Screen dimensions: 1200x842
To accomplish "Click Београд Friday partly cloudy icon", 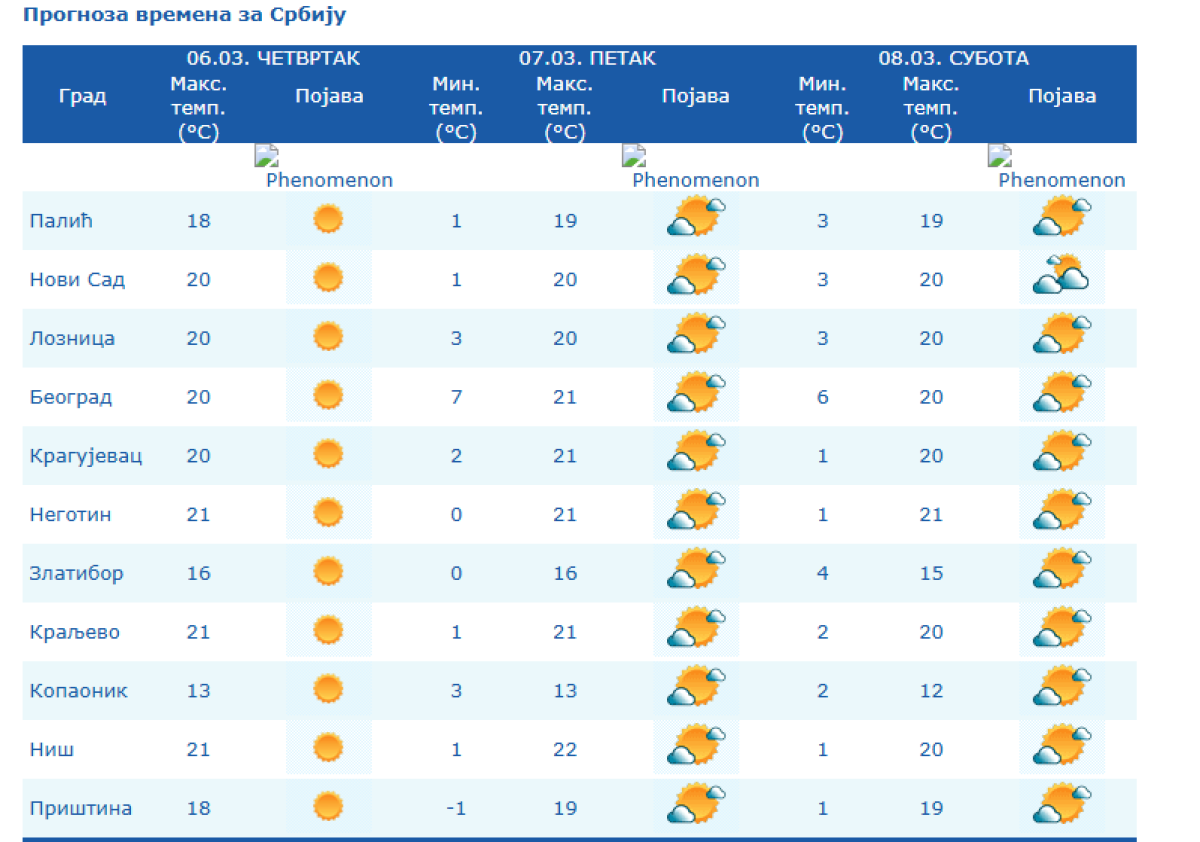I will point(696,394).
